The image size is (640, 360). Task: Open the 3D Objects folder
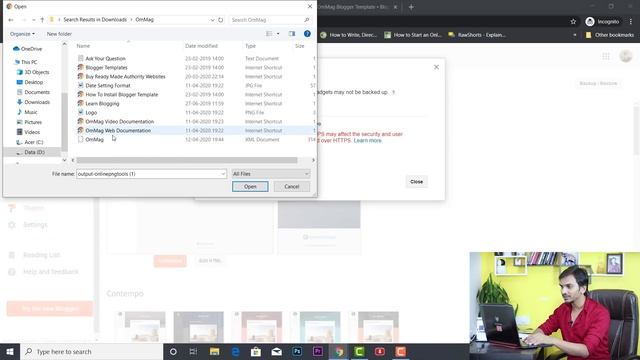[x=33, y=72]
